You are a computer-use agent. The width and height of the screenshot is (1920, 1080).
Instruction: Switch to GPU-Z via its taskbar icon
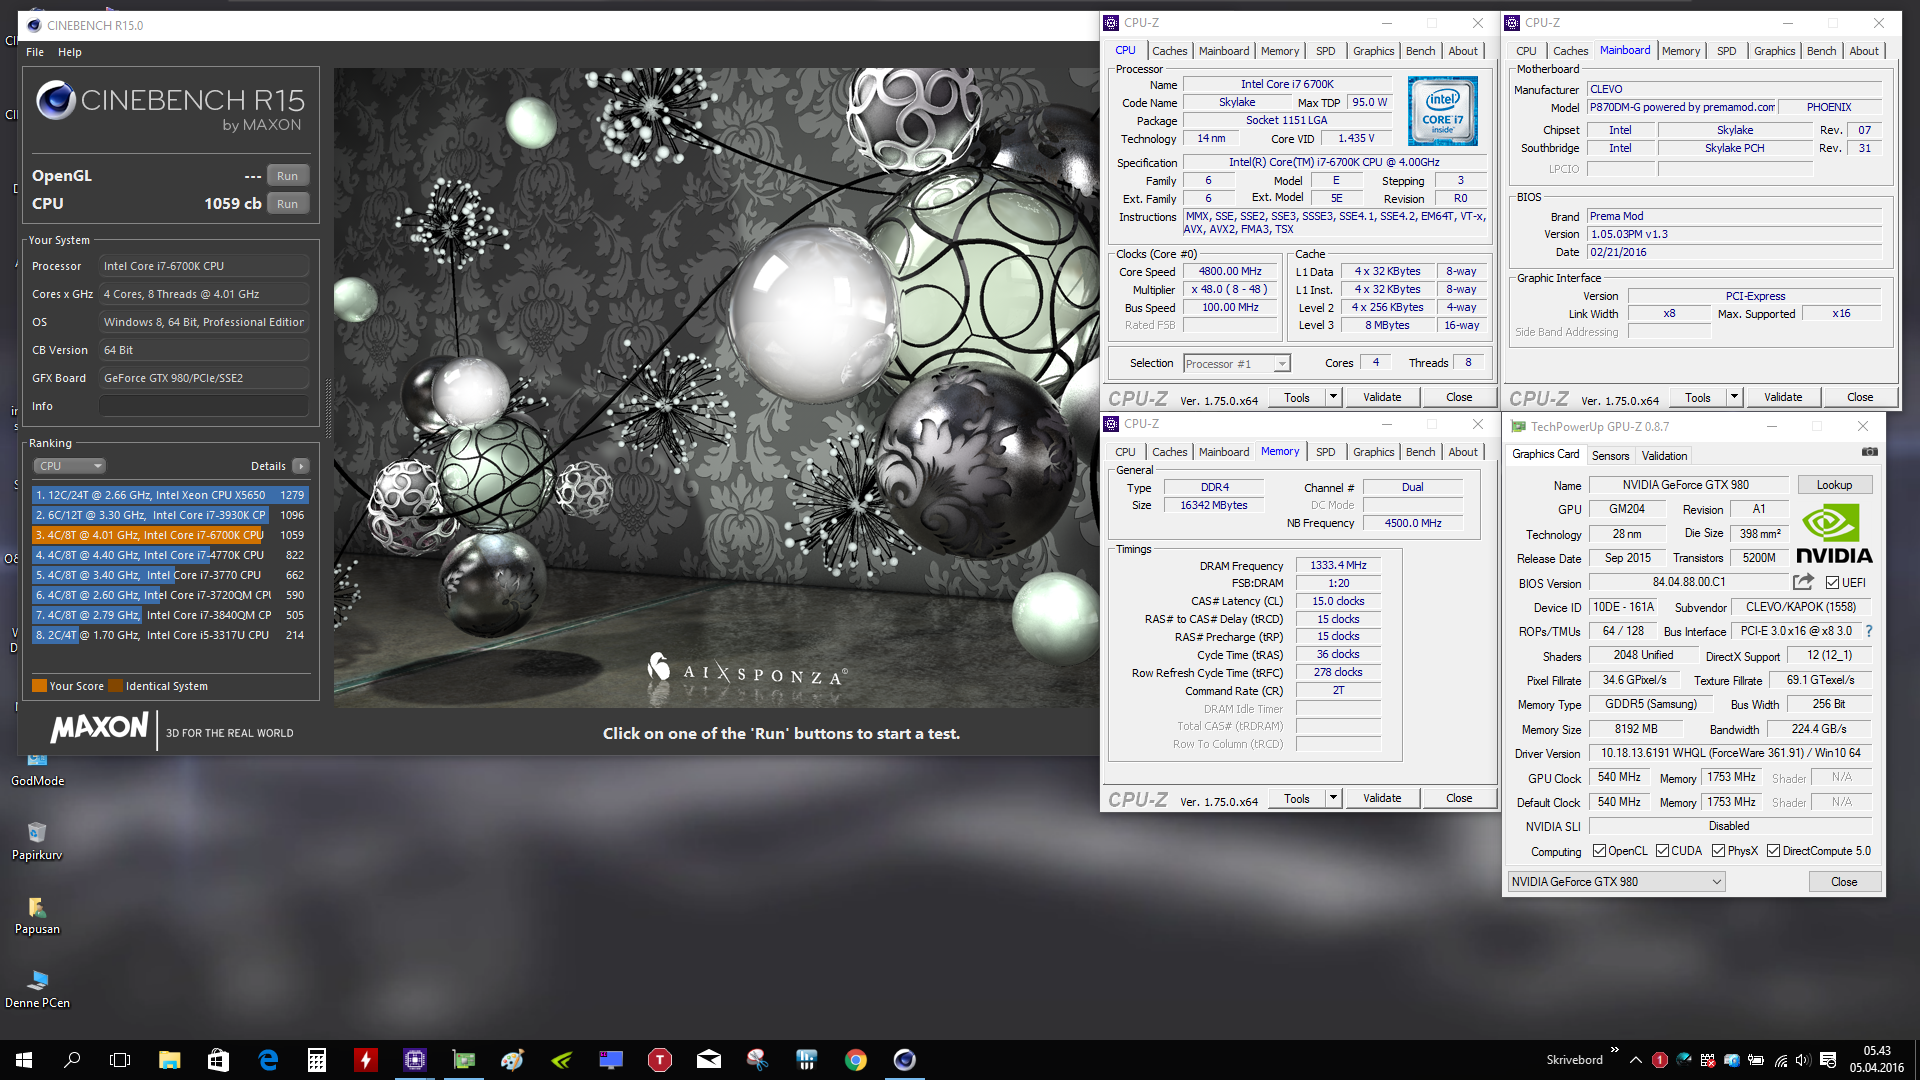coord(464,1060)
